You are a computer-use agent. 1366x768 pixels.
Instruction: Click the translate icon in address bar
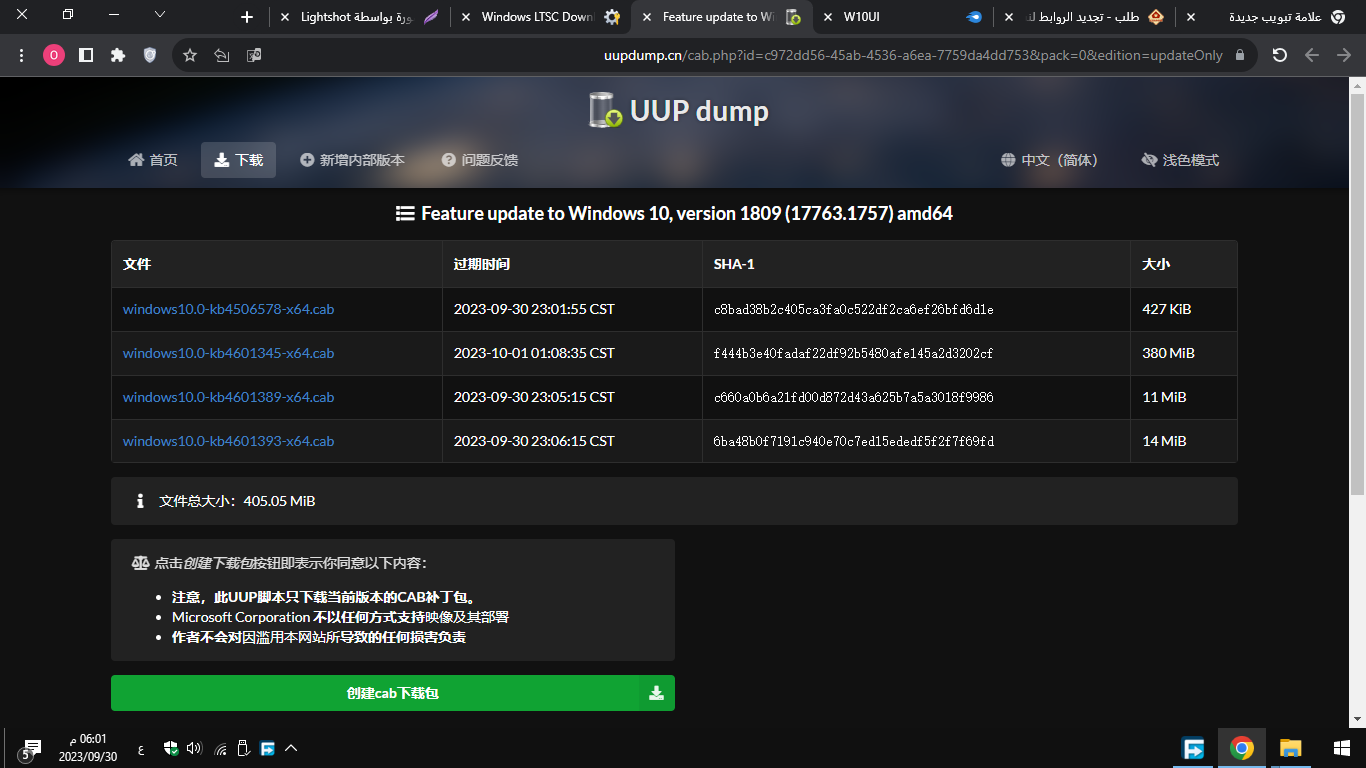pos(254,55)
